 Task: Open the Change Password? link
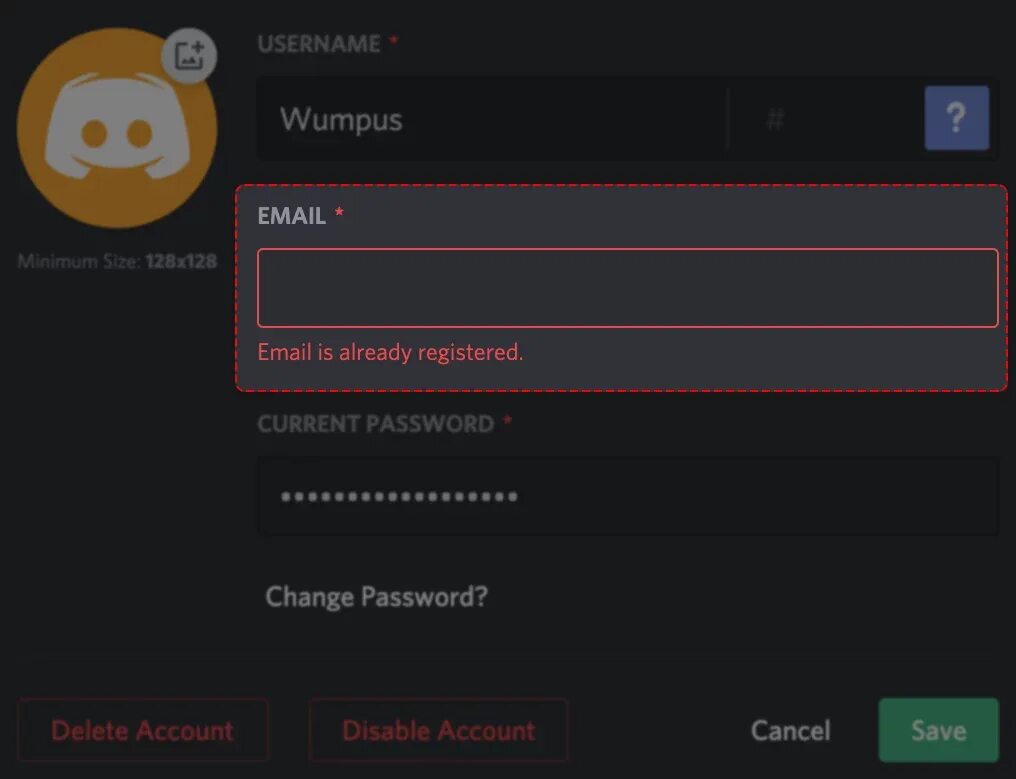(x=376, y=597)
